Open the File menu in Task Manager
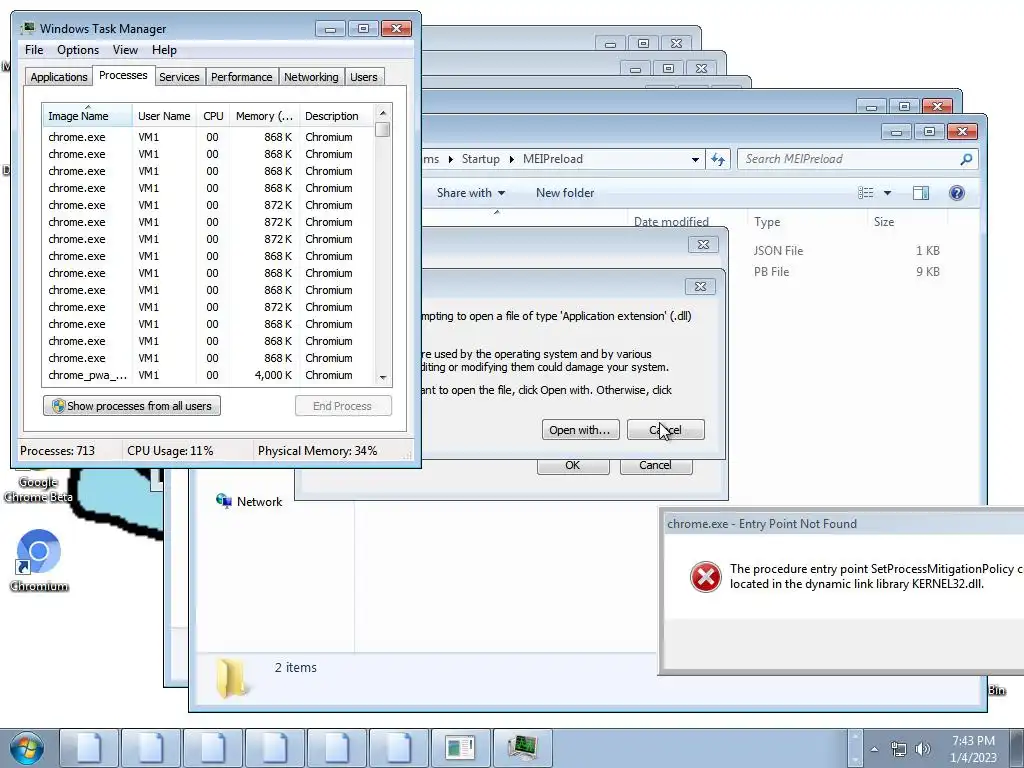The image size is (1024, 768). [x=34, y=50]
